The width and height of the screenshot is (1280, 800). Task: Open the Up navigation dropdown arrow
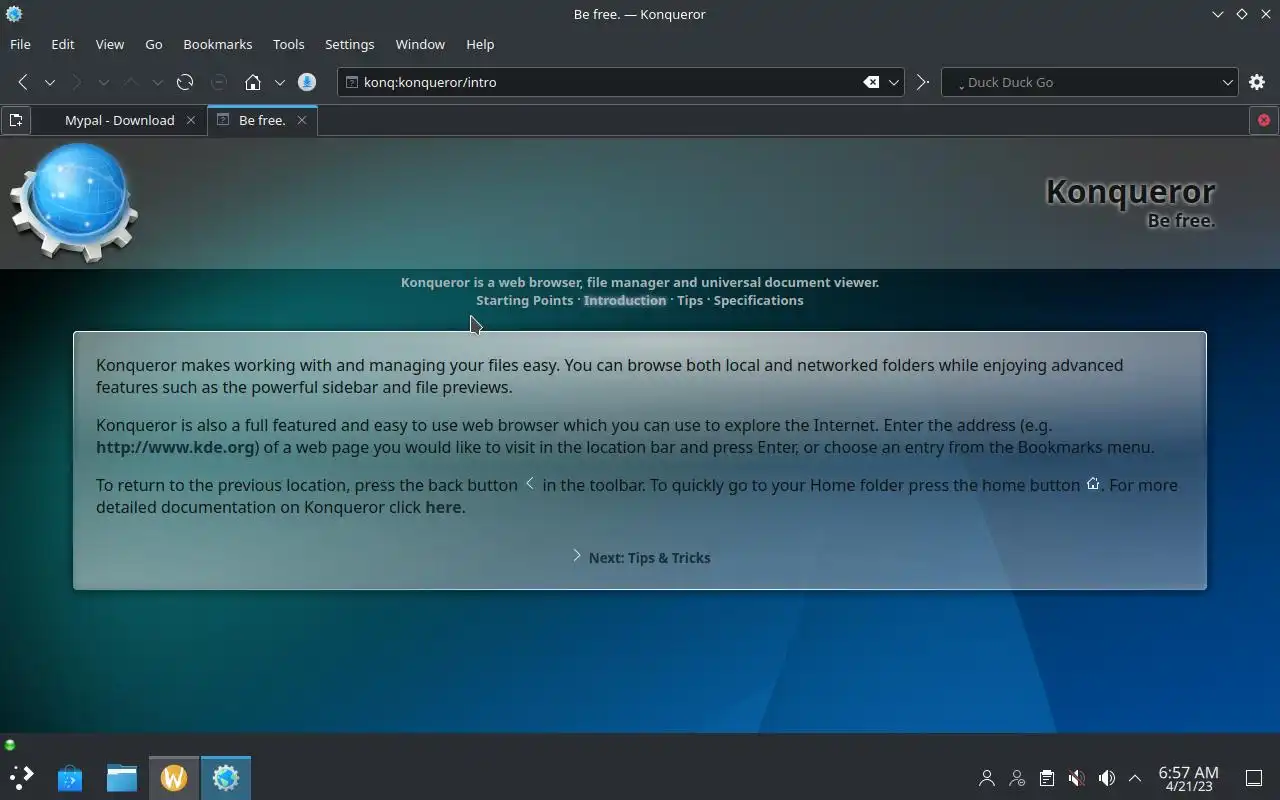tap(157, 82)
